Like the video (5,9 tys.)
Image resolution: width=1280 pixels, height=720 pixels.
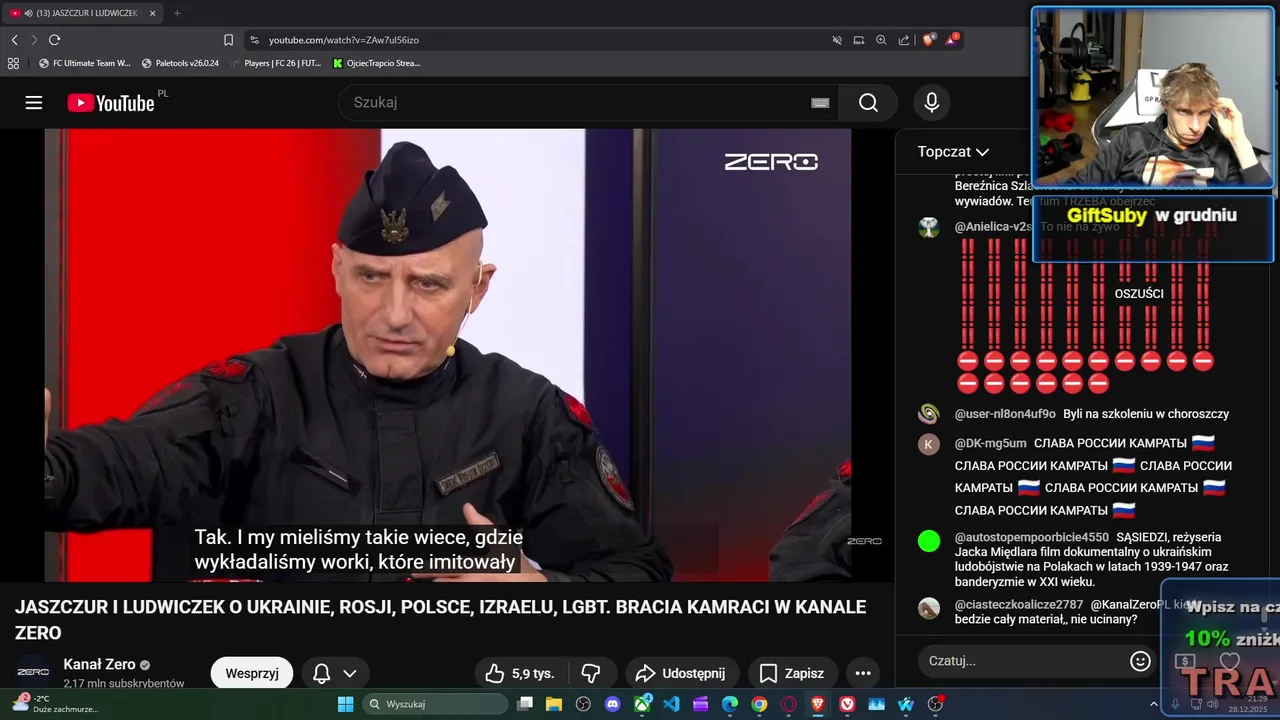tap(519, 673)
